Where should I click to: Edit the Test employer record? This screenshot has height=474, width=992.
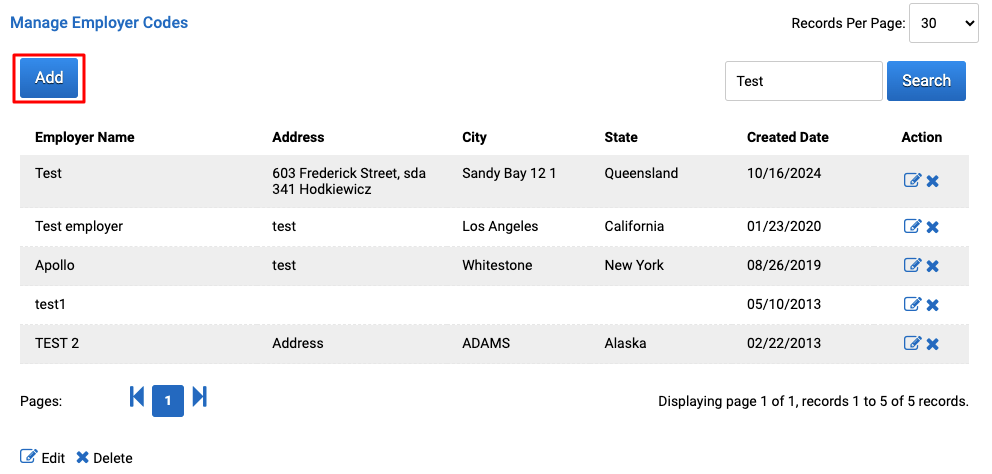pyautogui.click(x=912, y=226)
